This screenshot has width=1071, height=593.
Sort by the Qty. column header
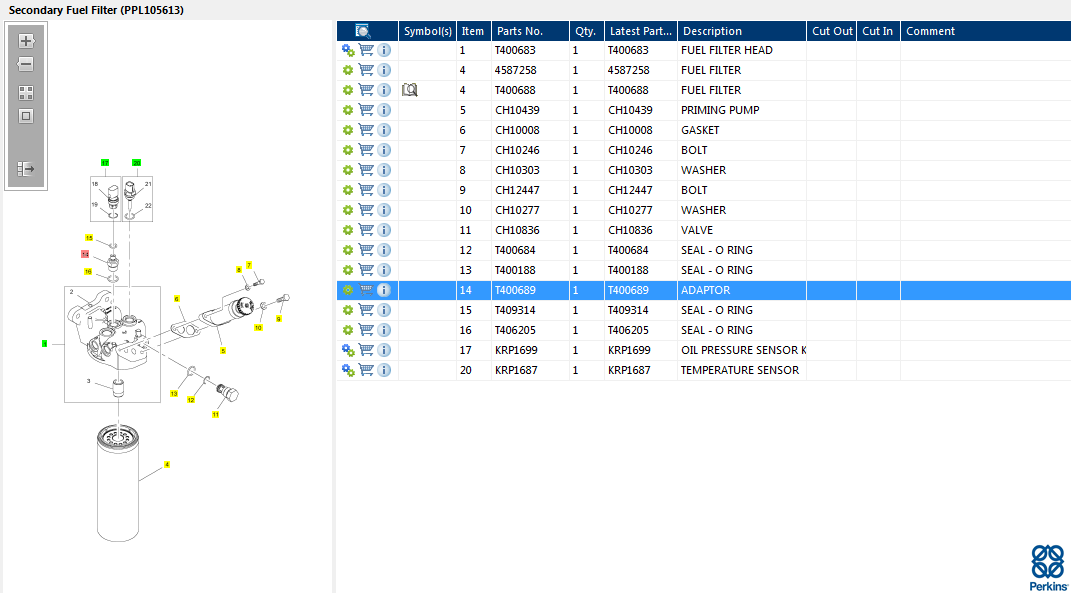tap(587, 31)
